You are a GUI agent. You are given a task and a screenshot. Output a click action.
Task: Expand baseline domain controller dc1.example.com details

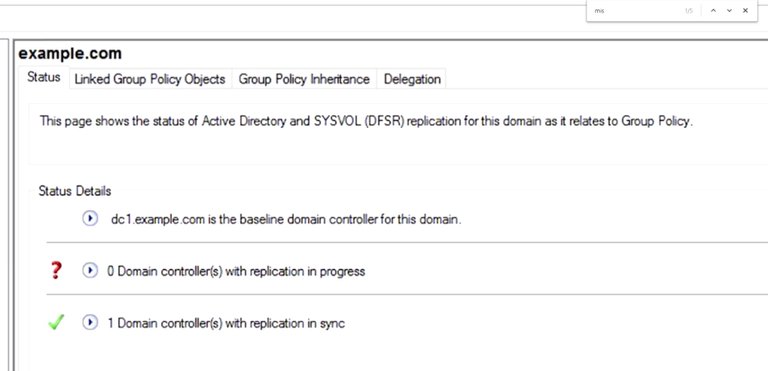90,219
